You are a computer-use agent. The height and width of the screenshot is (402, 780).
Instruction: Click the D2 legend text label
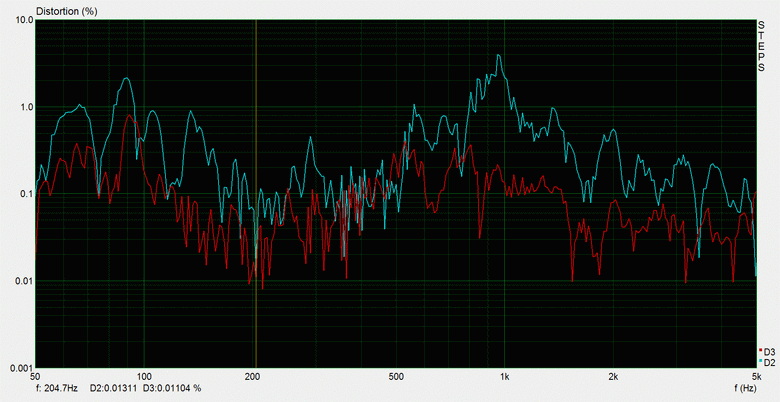point(769,363)
